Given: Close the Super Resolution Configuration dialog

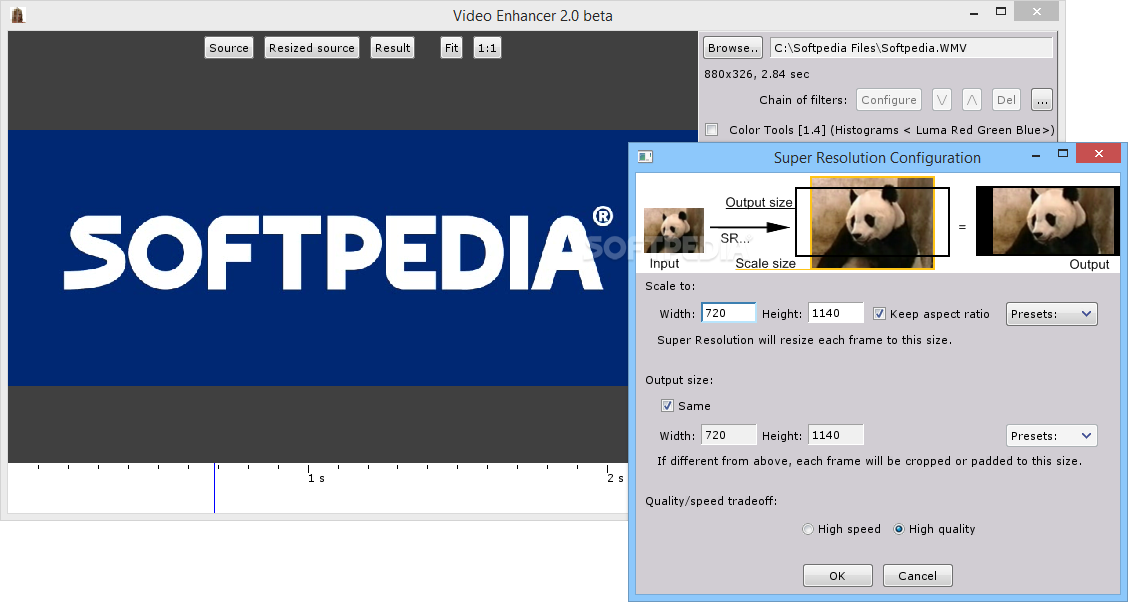Looking at the screenshot, I should [x=1098, y=153].
